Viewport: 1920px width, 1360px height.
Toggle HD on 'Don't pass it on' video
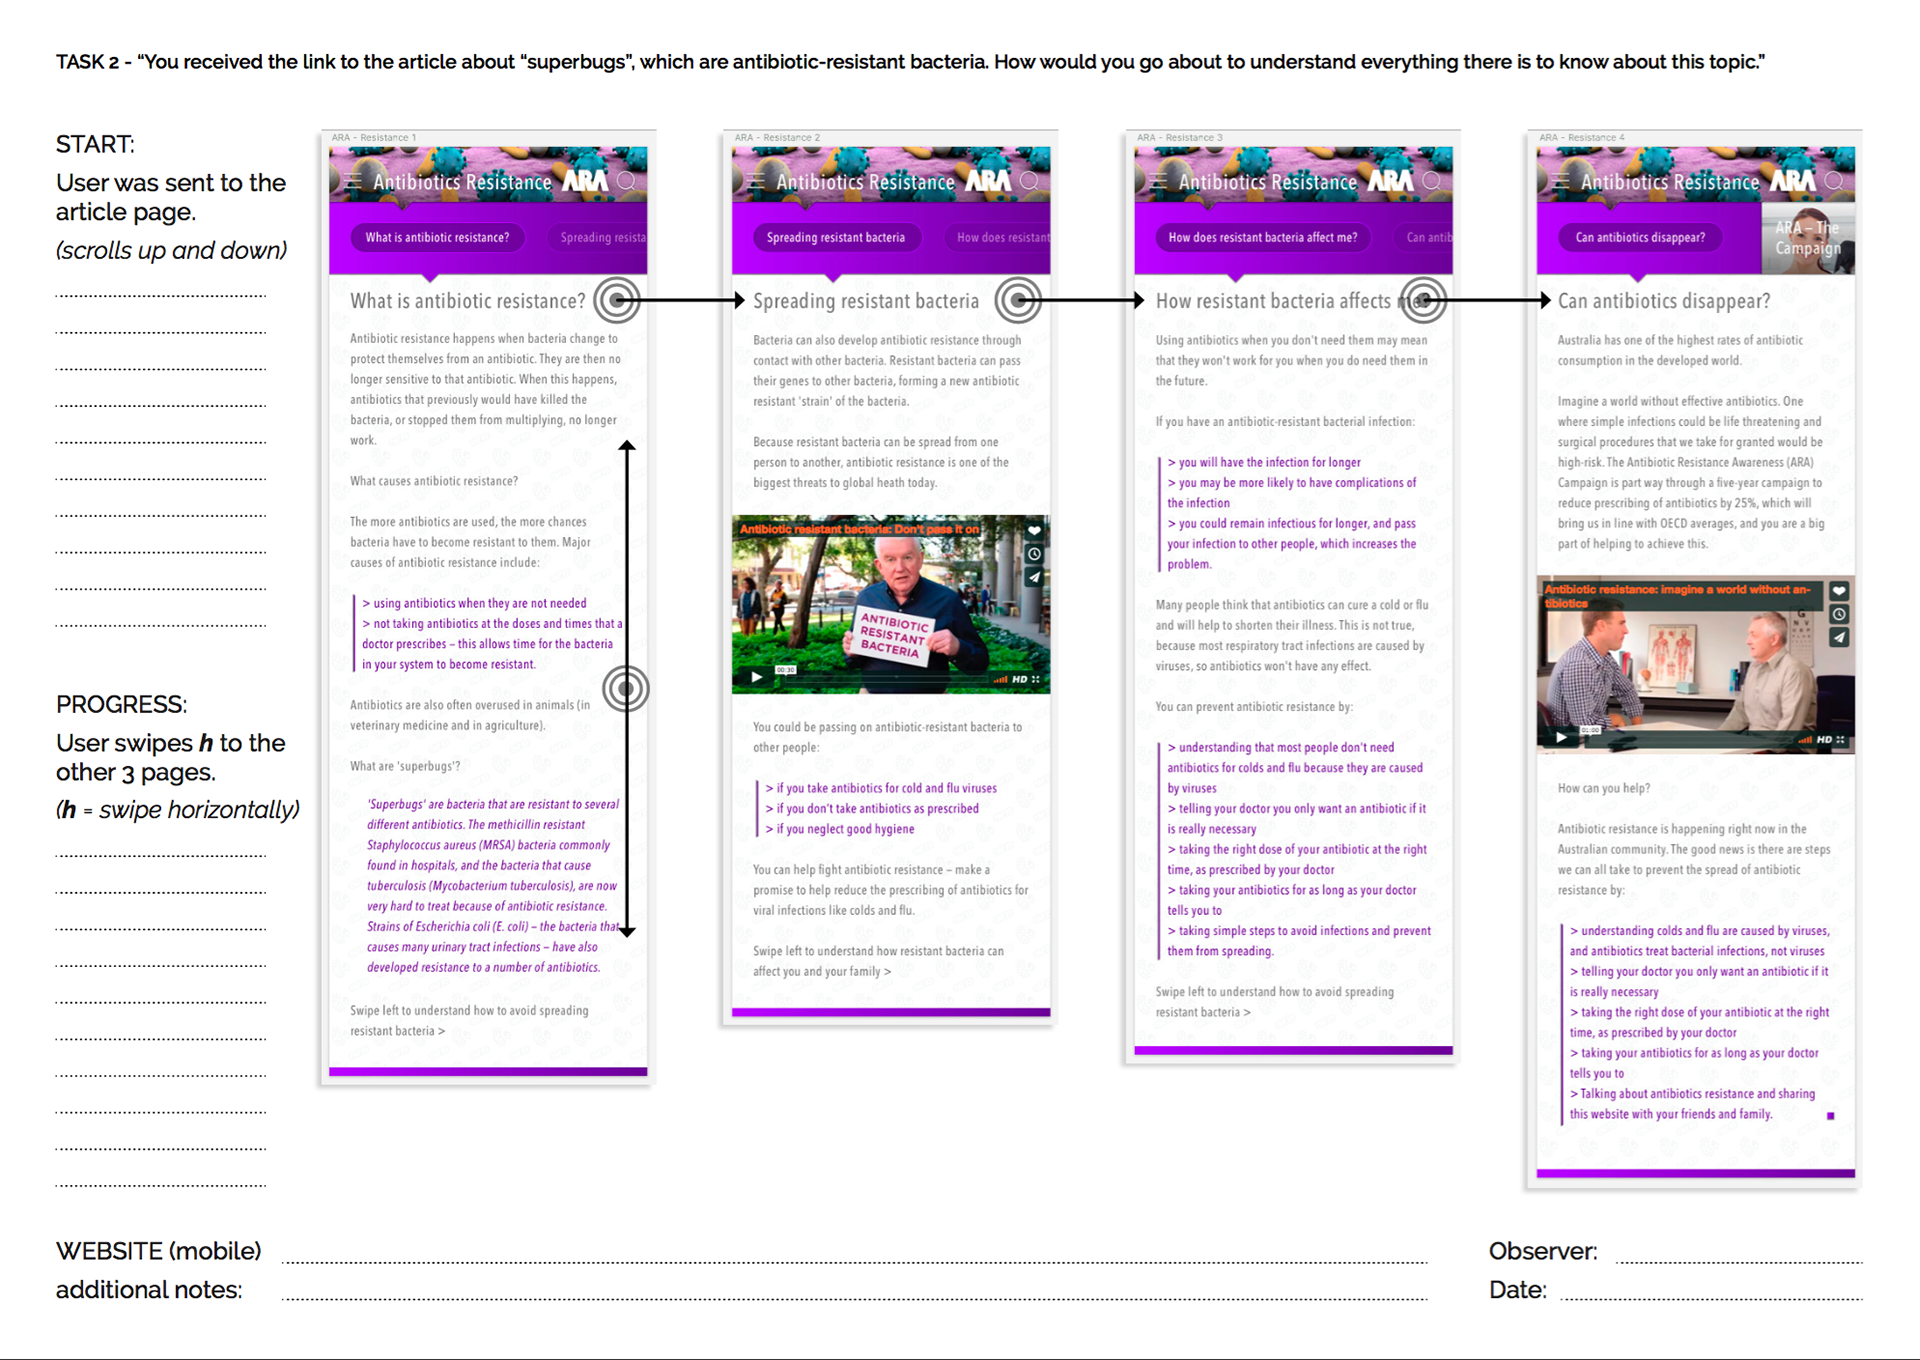tap(1019, 679)
